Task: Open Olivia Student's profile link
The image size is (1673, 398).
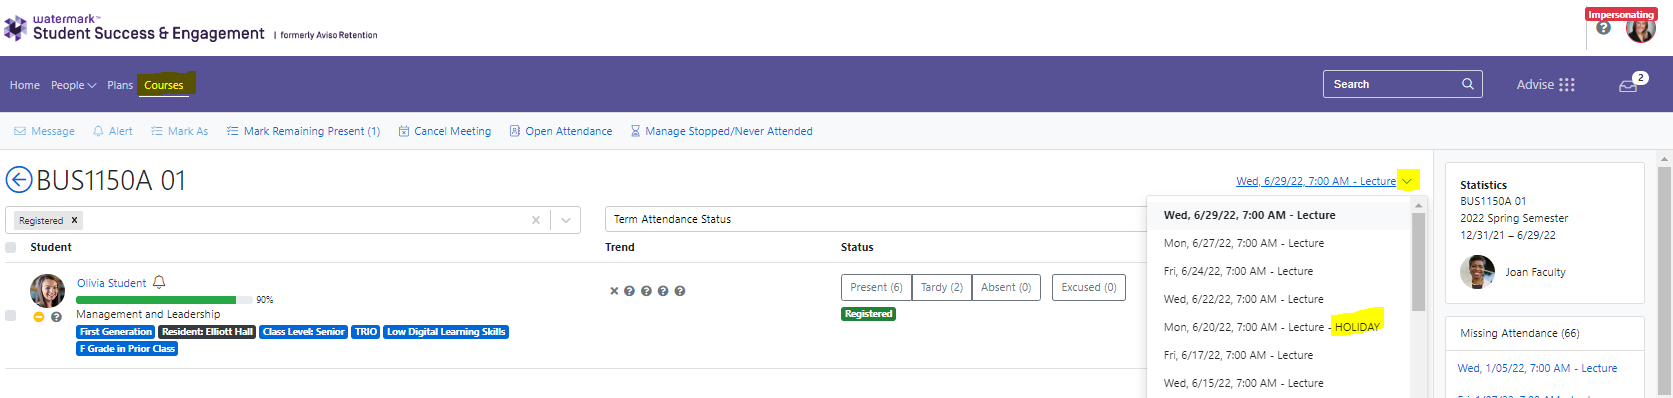Action: pyautogui.click(x=111, y=283)
